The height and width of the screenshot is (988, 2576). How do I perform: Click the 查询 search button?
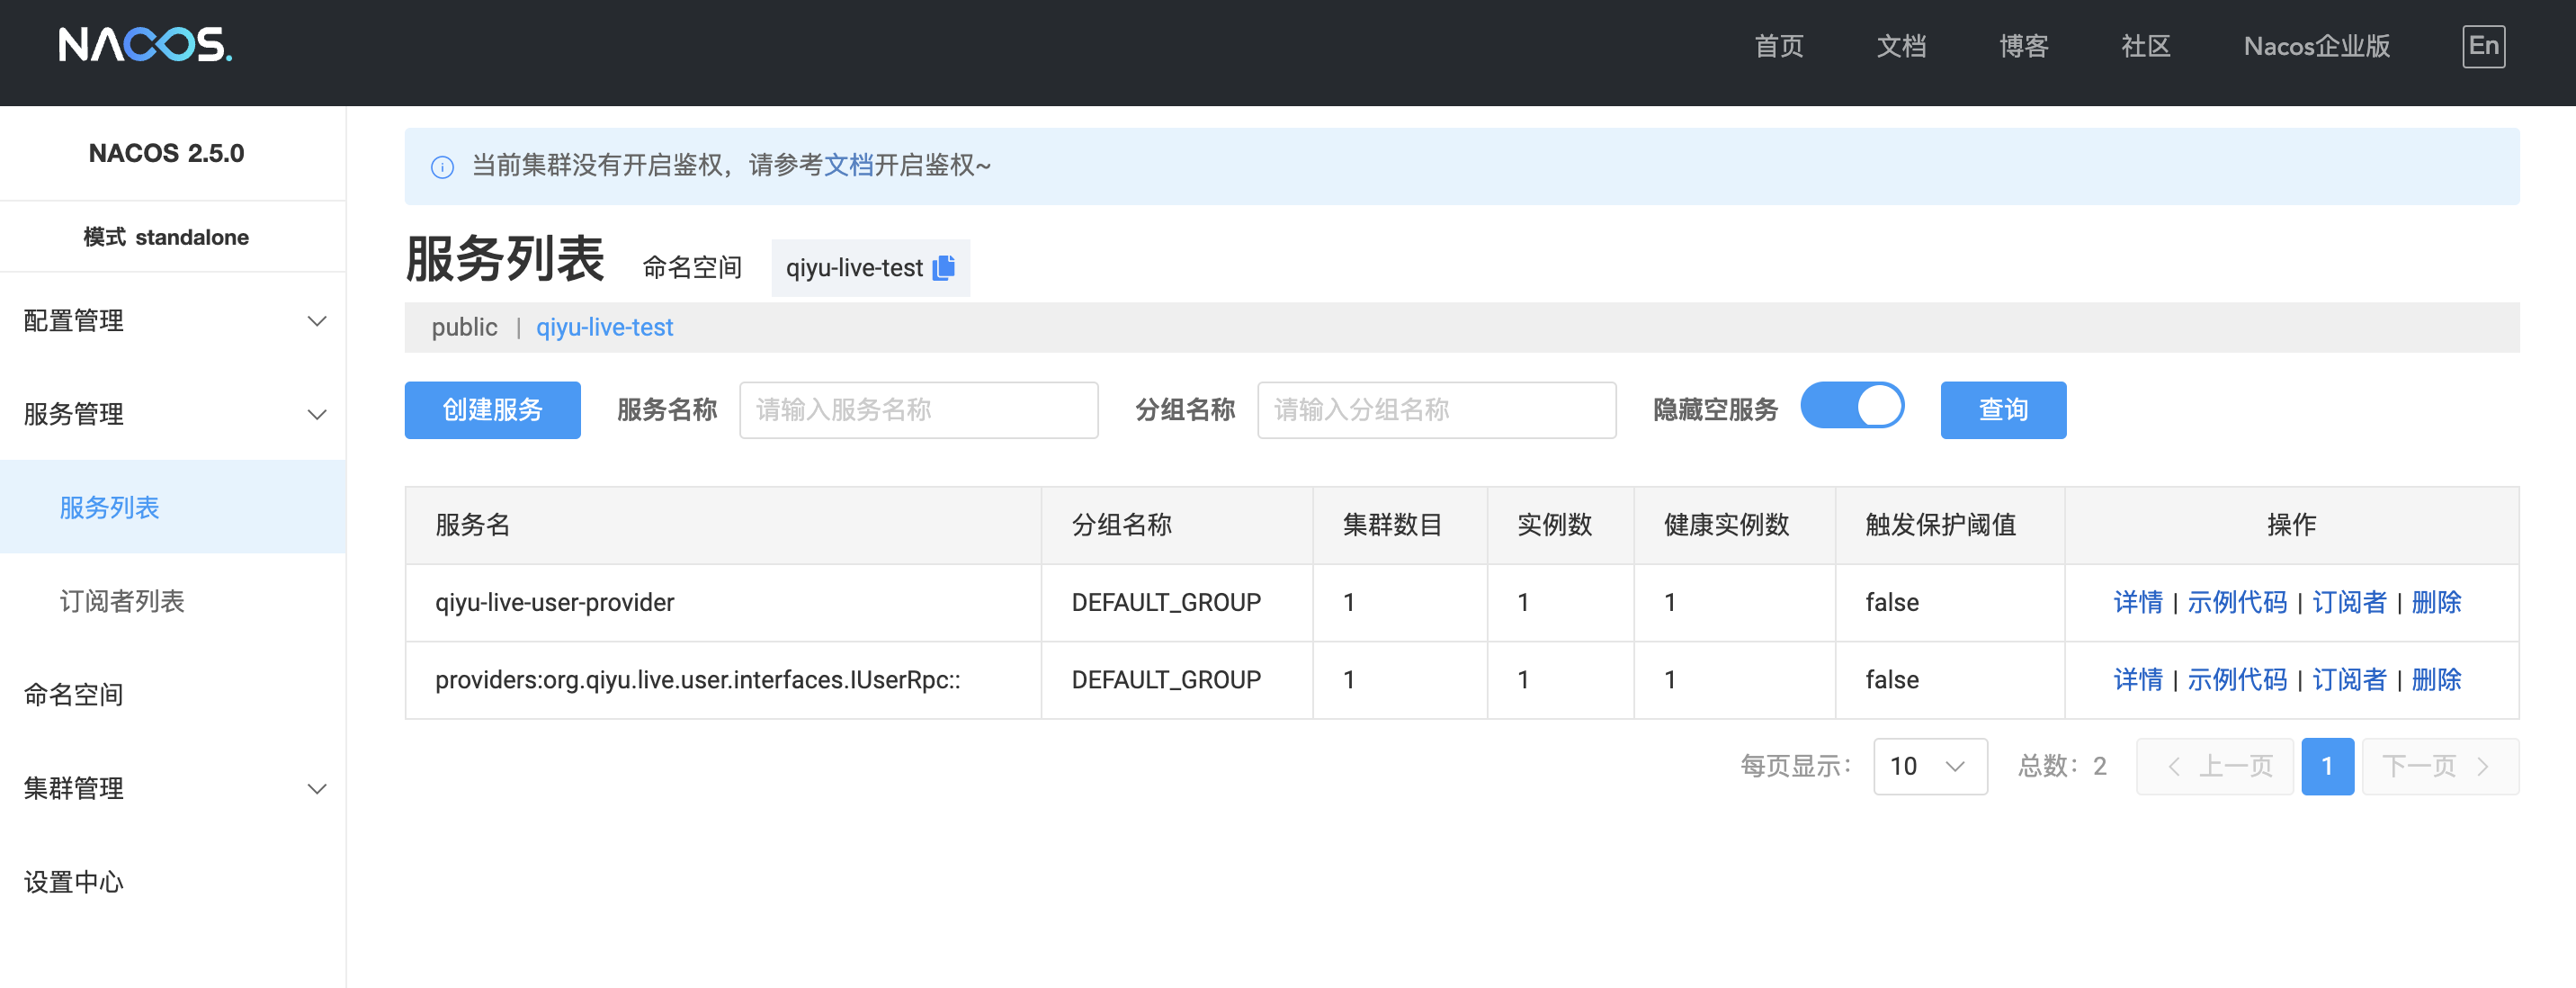(2002, 410)
